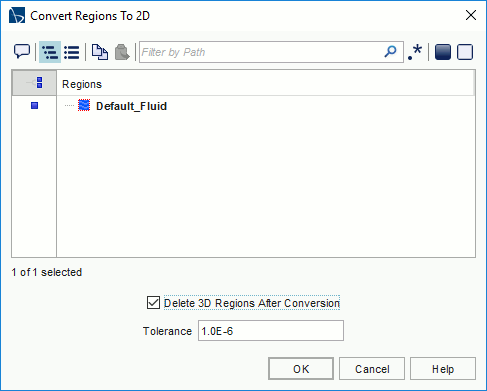Screen dimensions: 487x391
Task: Click the dark blue select-all square
Action: [443, 52]
